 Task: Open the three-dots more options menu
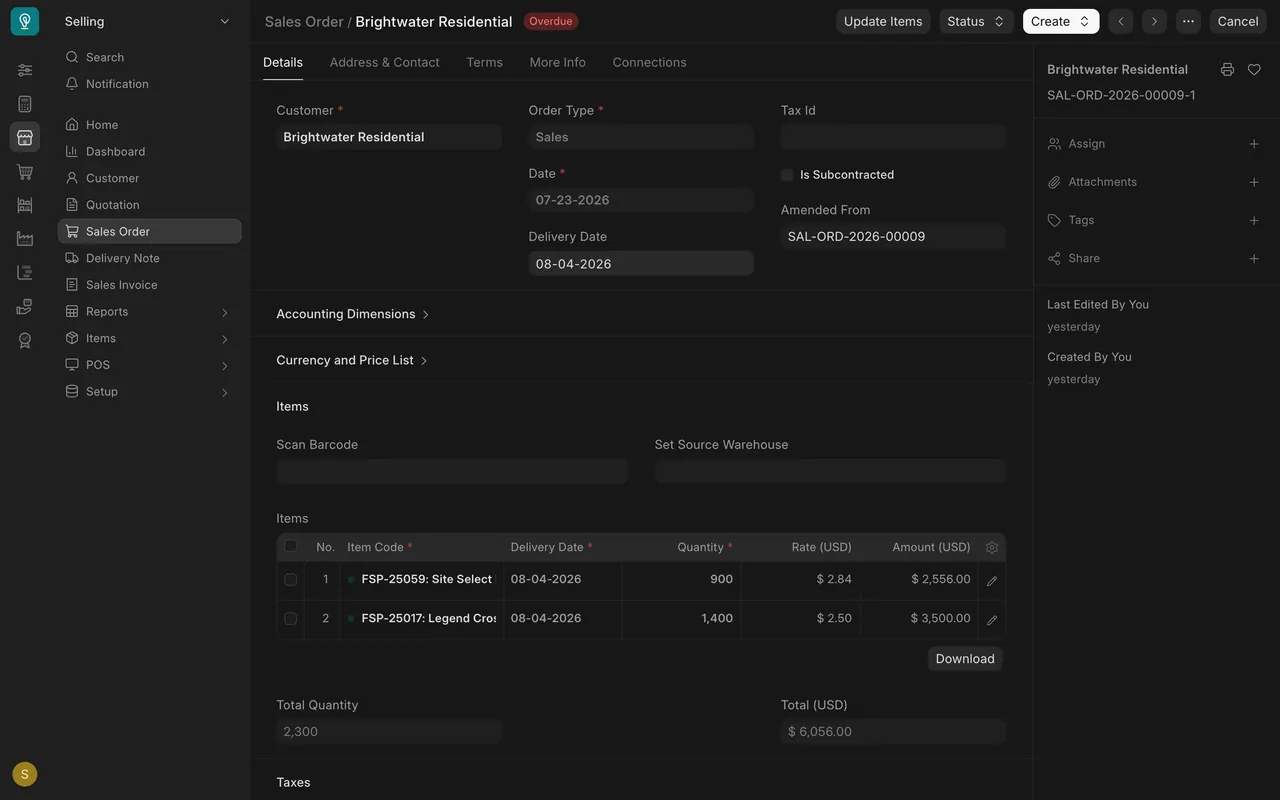[1188, 21]
